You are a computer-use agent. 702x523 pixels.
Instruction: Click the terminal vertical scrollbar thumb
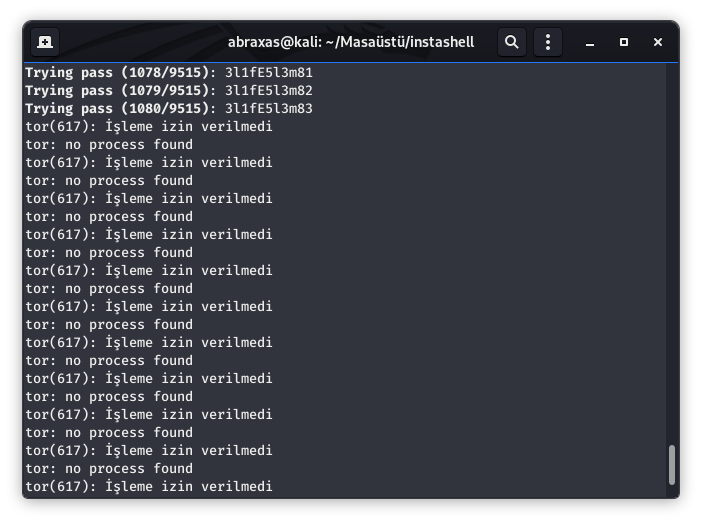click(672, 464)
